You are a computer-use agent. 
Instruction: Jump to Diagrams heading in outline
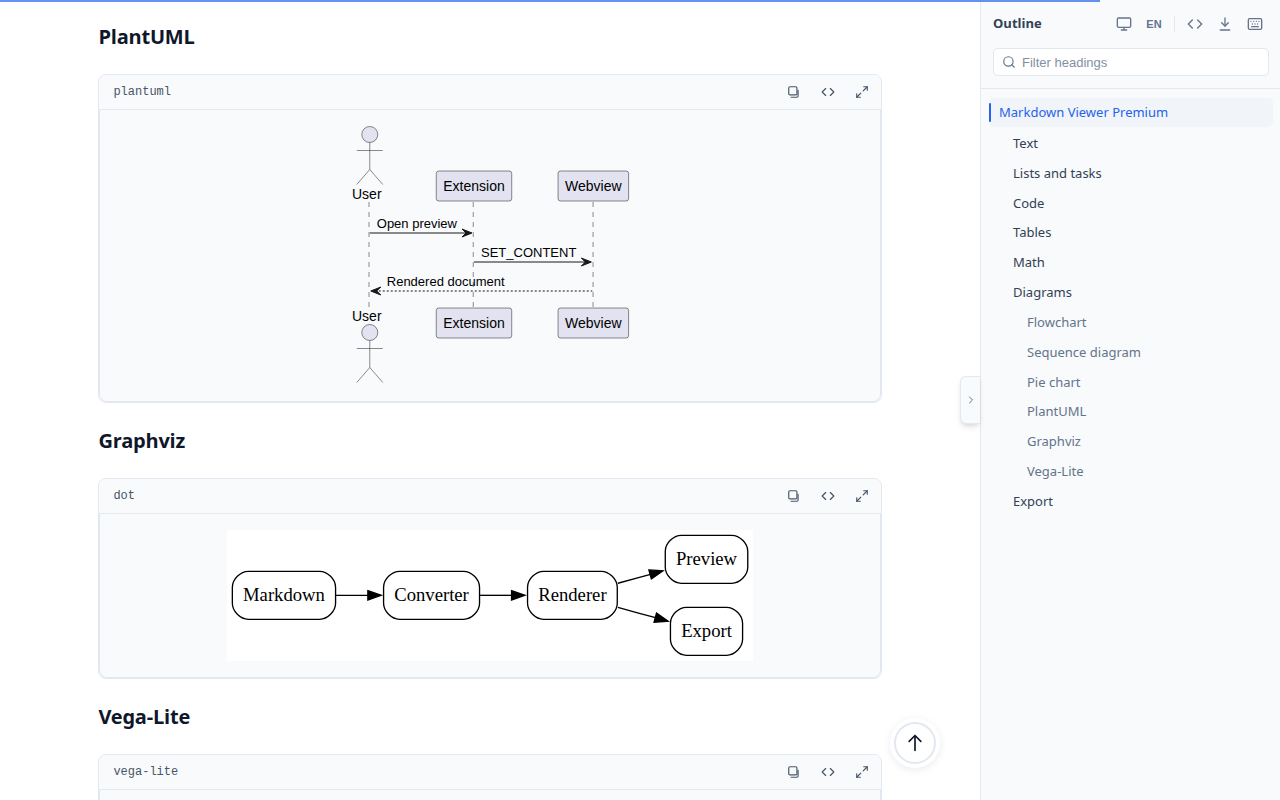pyautogui.click(x=1042, y=292)
